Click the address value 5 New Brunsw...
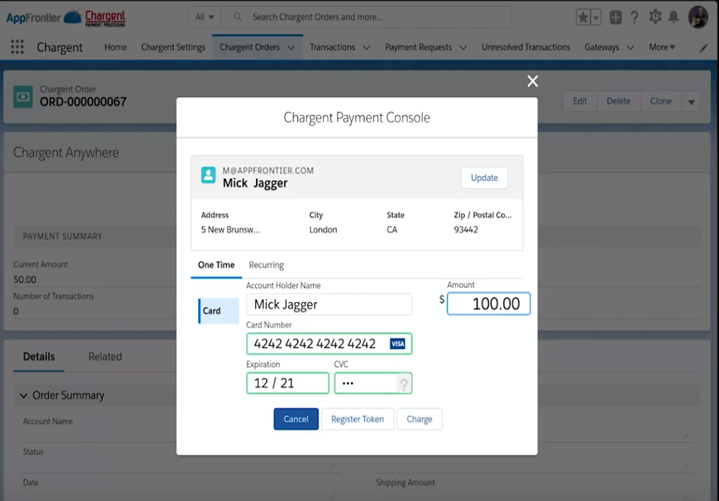This screenshot has width=719, height=501. pos(230,230)
